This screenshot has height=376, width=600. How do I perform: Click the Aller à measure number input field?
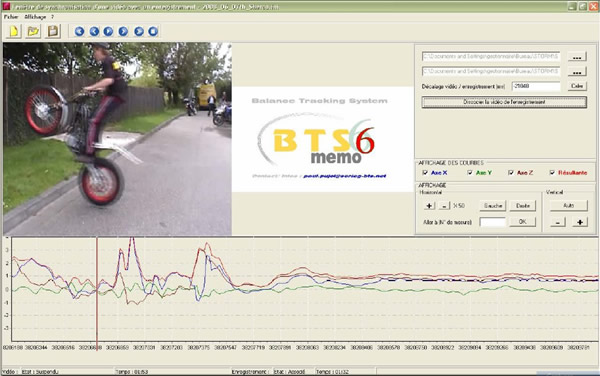[x=492, y=222]
